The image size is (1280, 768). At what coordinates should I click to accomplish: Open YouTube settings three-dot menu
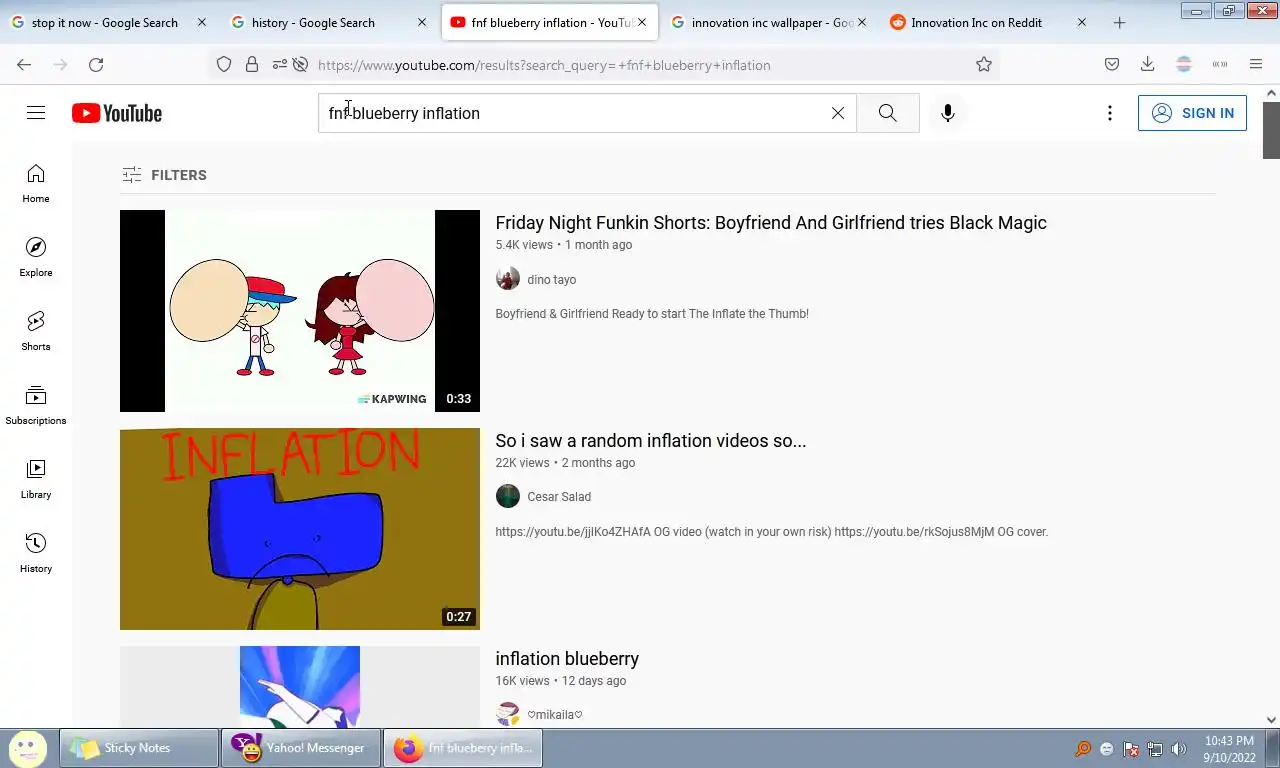click(1109, 113)
